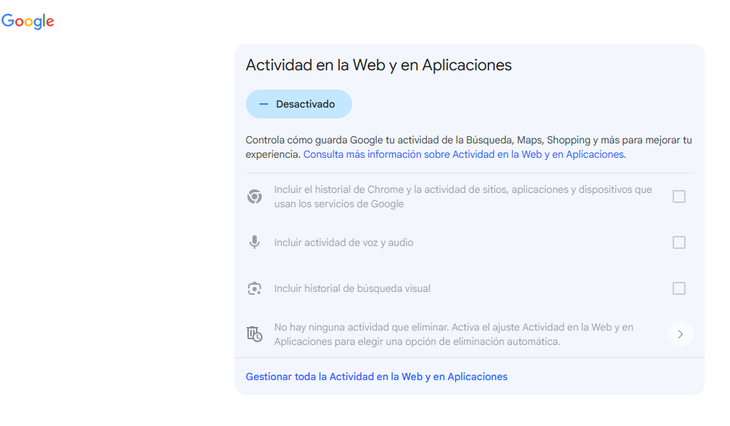The height and width of the screenshot is (426, 730).
Task: Click the visual search camera icon
Action: coord(254,288)
